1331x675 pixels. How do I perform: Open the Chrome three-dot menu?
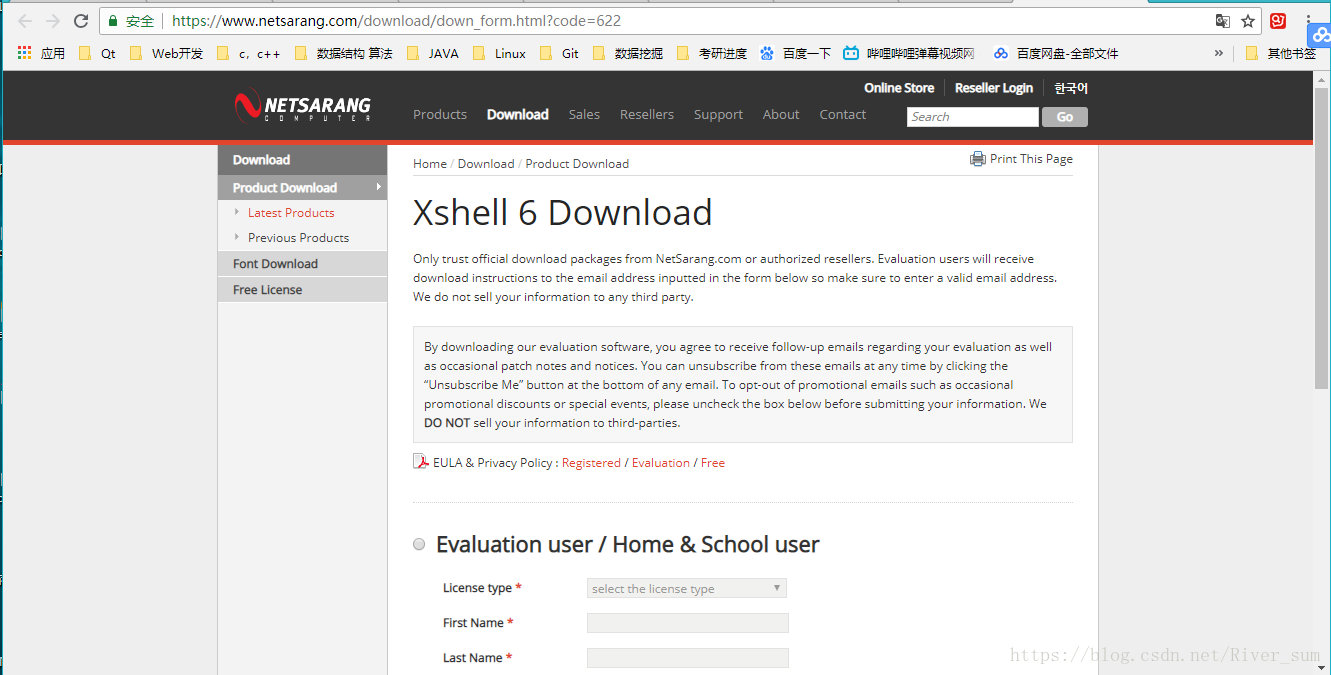click(1309, 21)
